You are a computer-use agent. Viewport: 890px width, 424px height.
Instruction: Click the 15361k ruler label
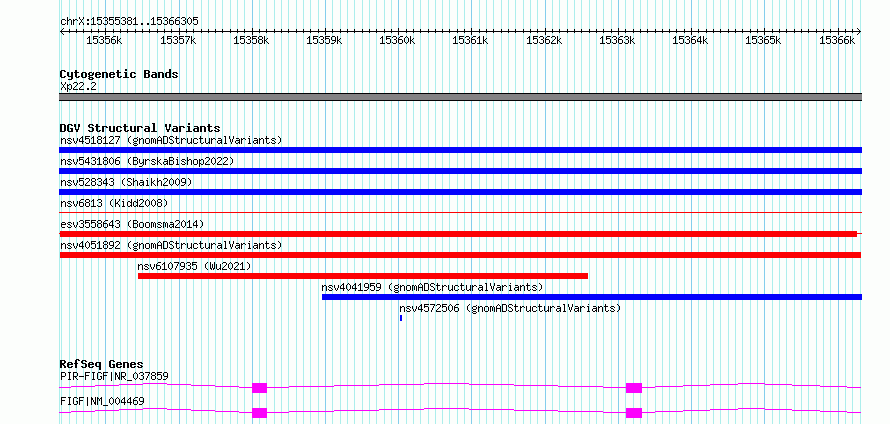pyautogui.click(x=471, y=40)
